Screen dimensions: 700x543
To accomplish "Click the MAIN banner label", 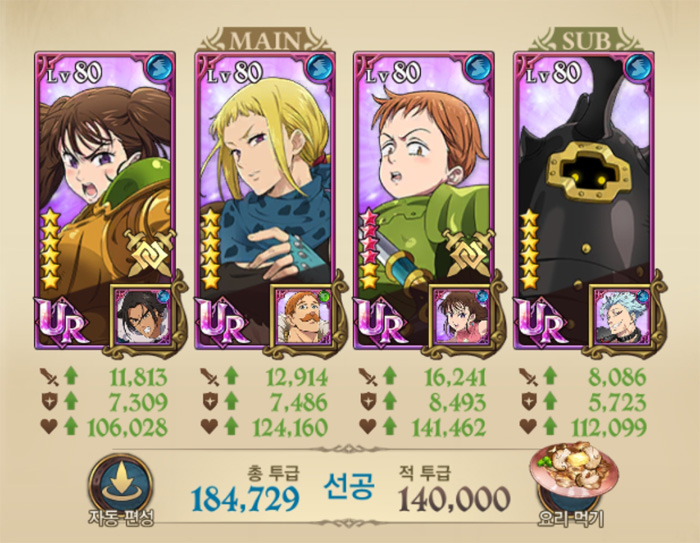I will pos(265,40).
